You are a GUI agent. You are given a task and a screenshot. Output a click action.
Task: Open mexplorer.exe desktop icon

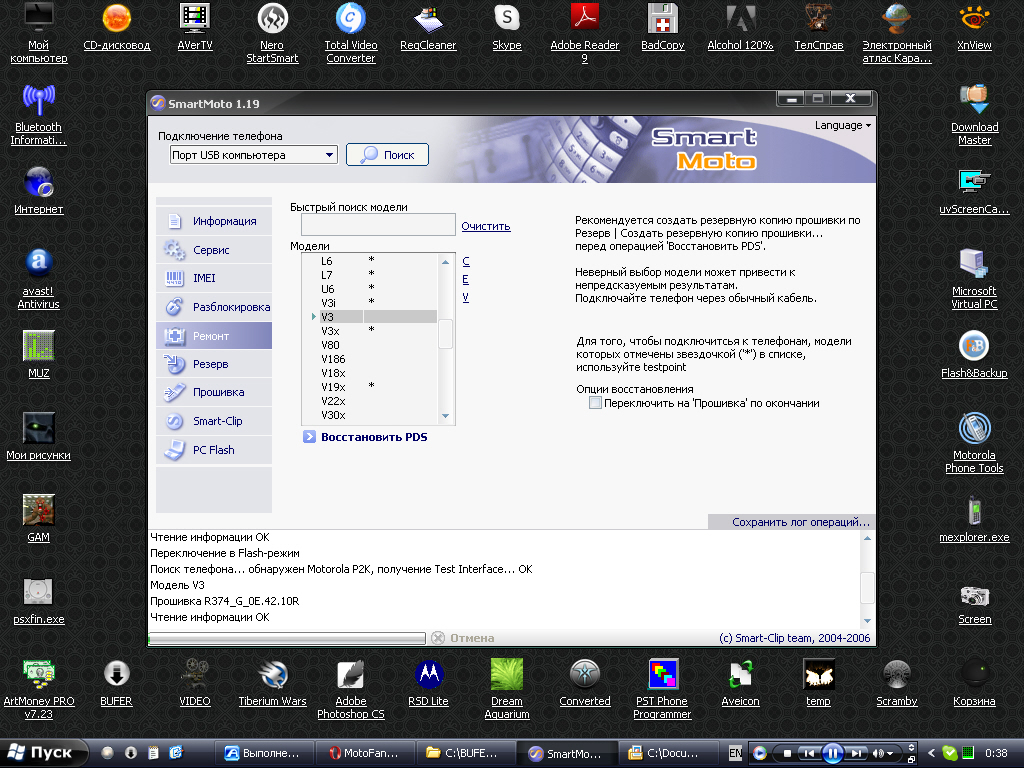[974, 519]
